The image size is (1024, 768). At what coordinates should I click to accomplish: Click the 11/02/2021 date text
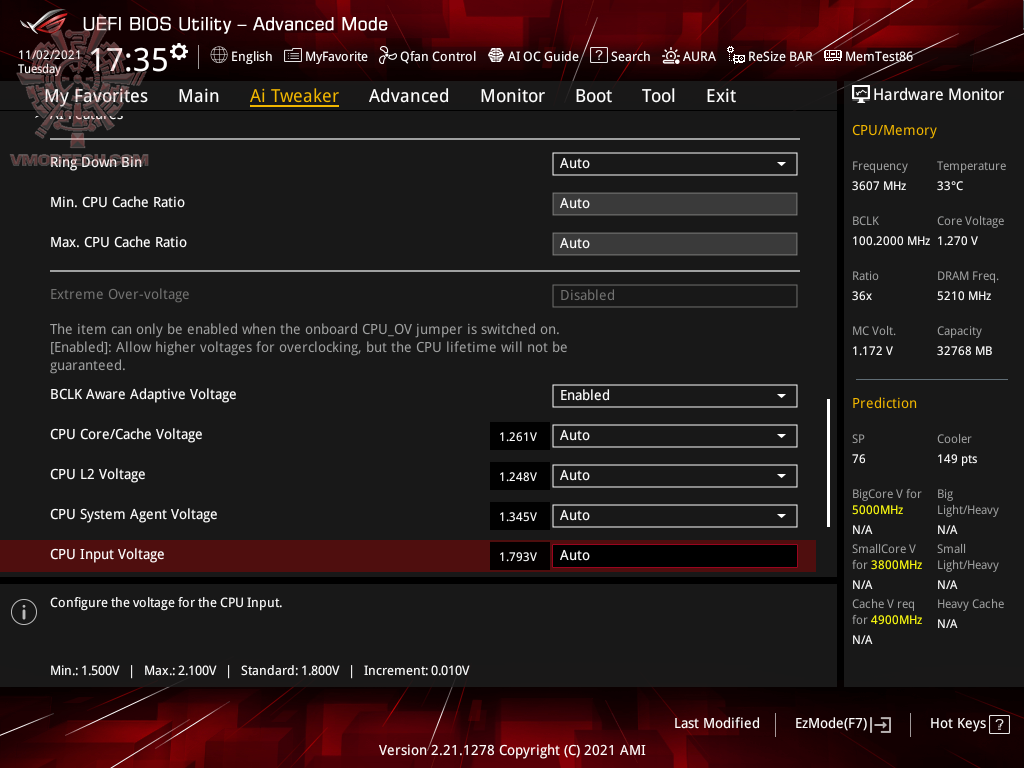pyautogui.click(x=50, y=55)
